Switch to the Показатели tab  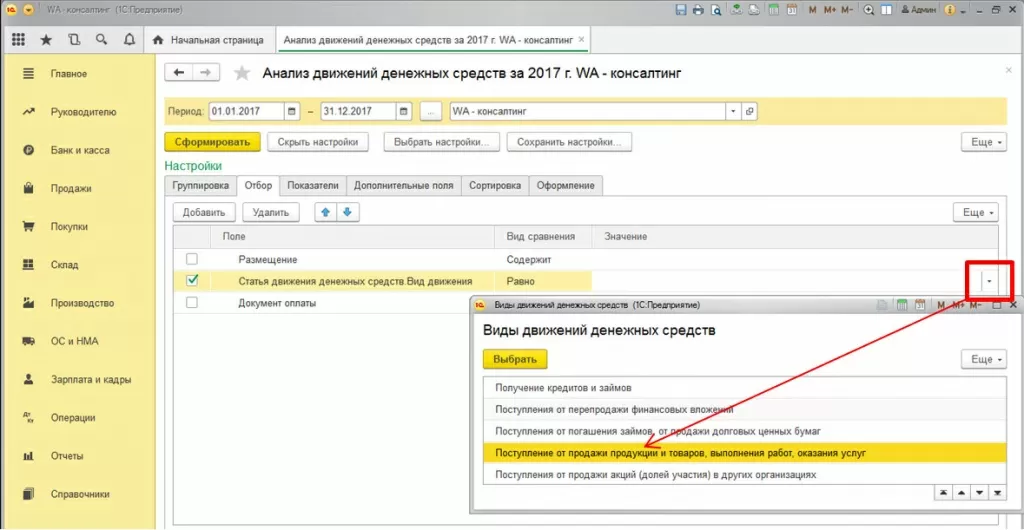click(x=313, y=185)
